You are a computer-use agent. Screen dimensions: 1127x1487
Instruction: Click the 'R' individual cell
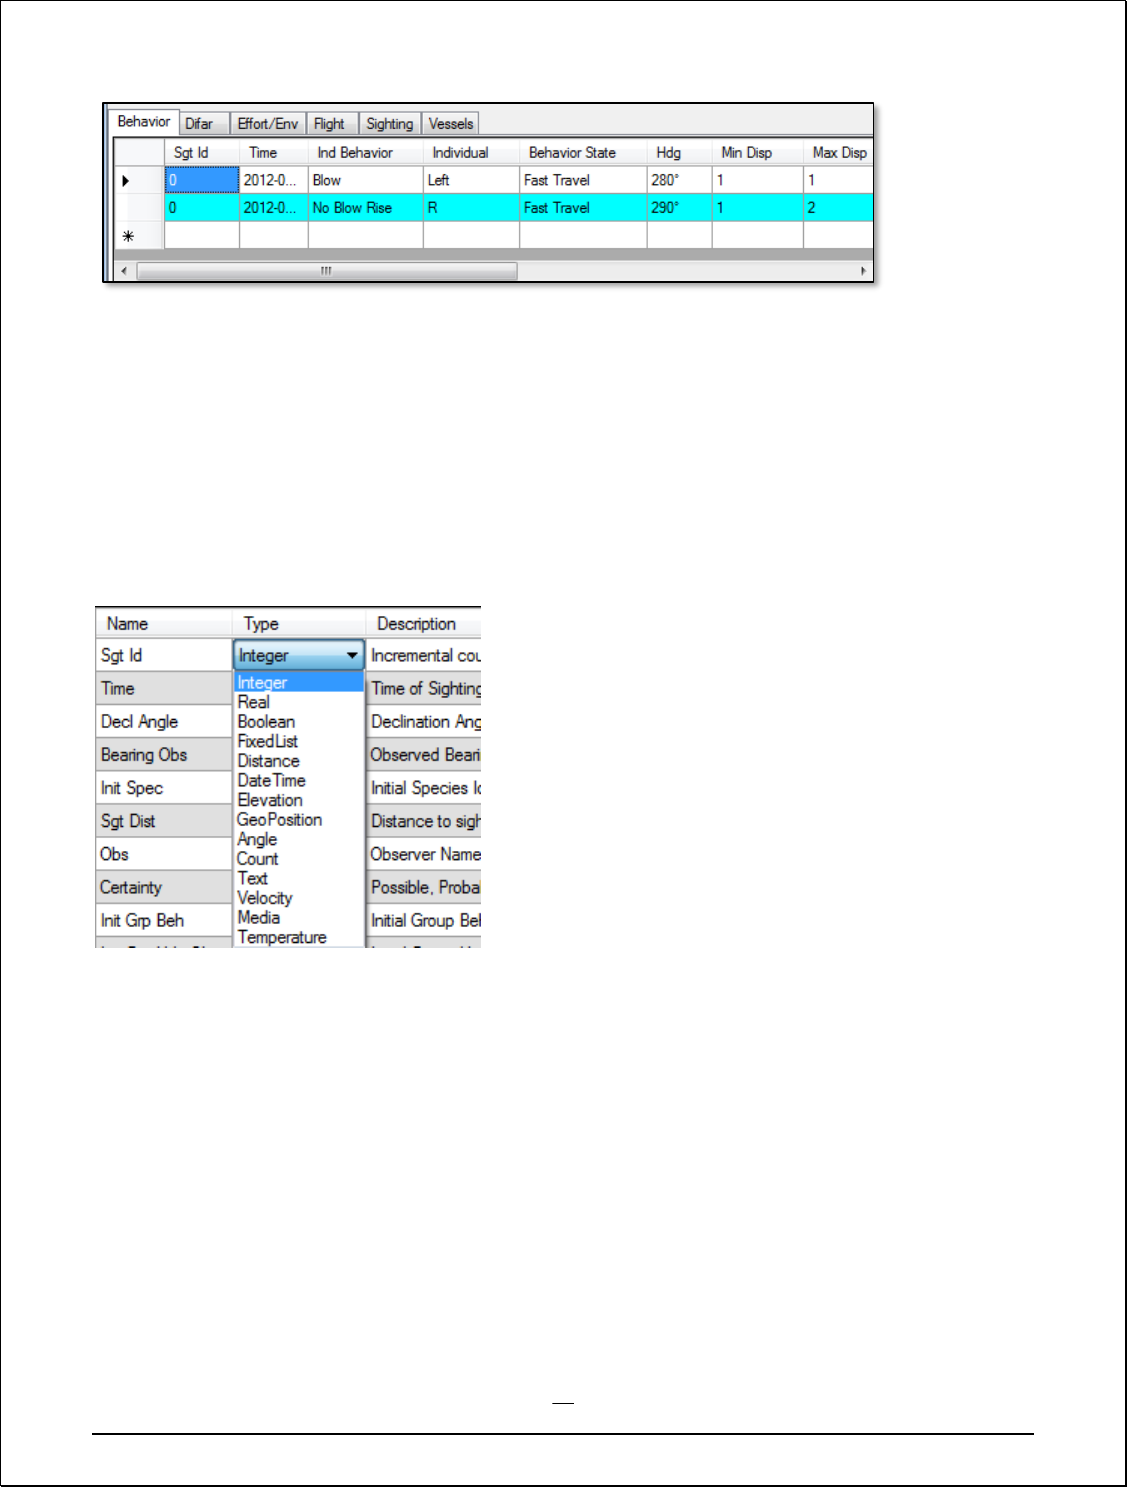pos(471,208)
